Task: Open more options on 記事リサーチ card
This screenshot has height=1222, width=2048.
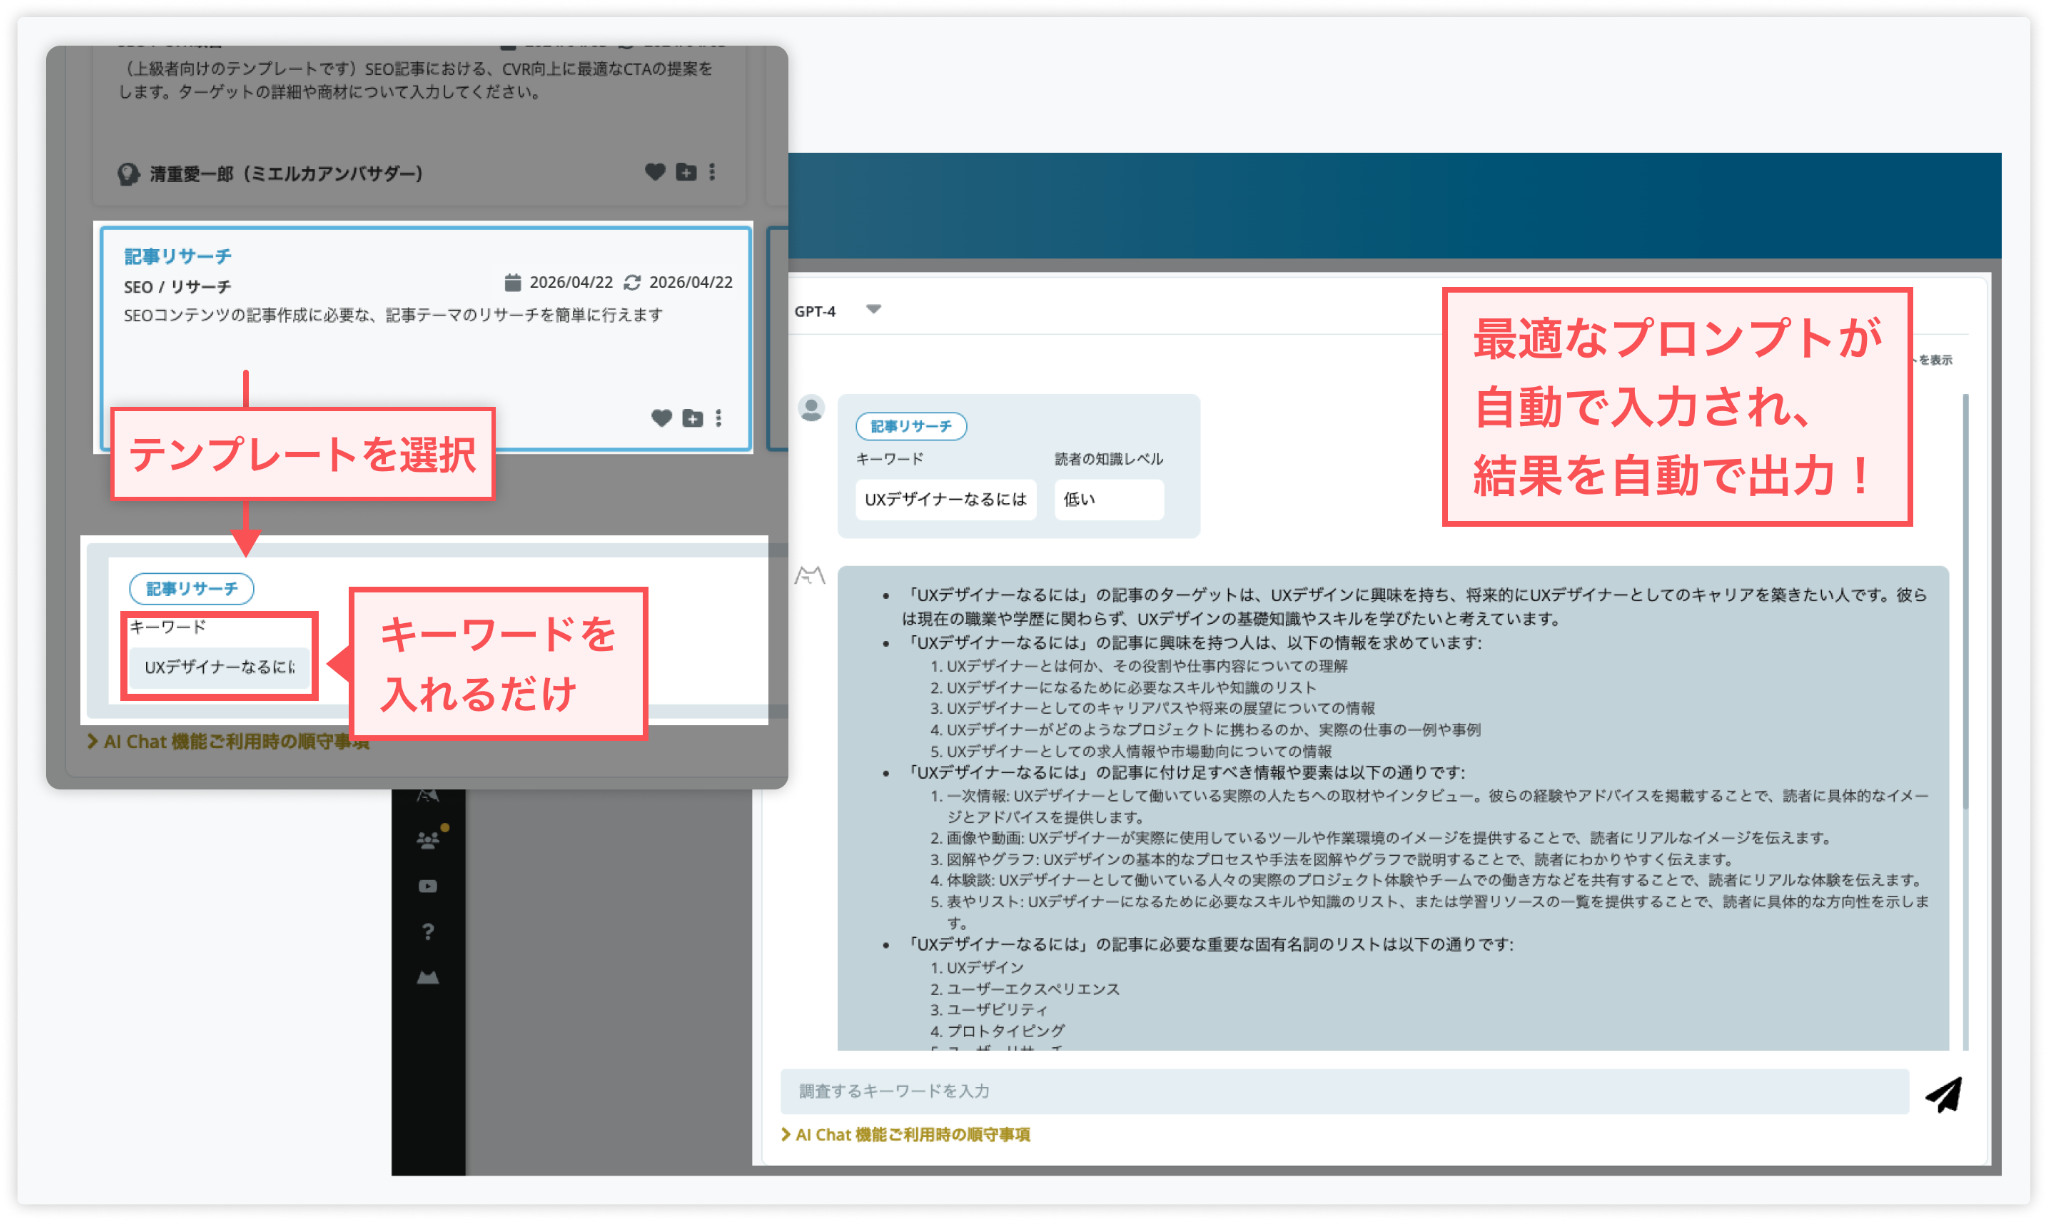Action: tap(718, 418)
